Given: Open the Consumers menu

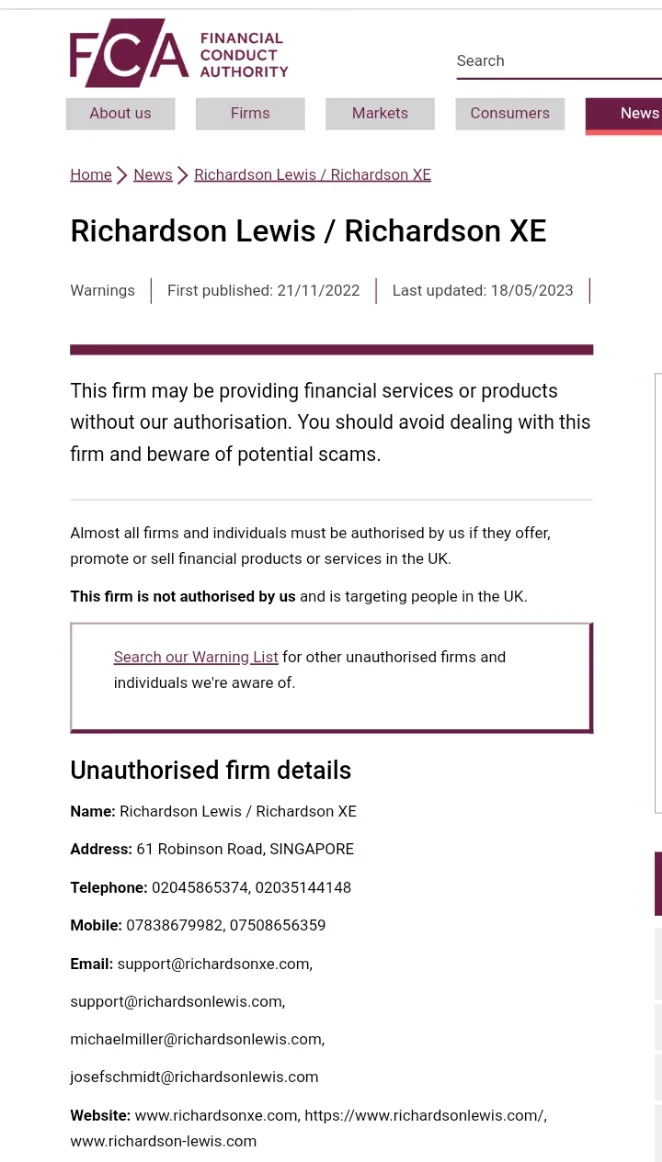Looking at the screenshot, I should pos(510,113).
